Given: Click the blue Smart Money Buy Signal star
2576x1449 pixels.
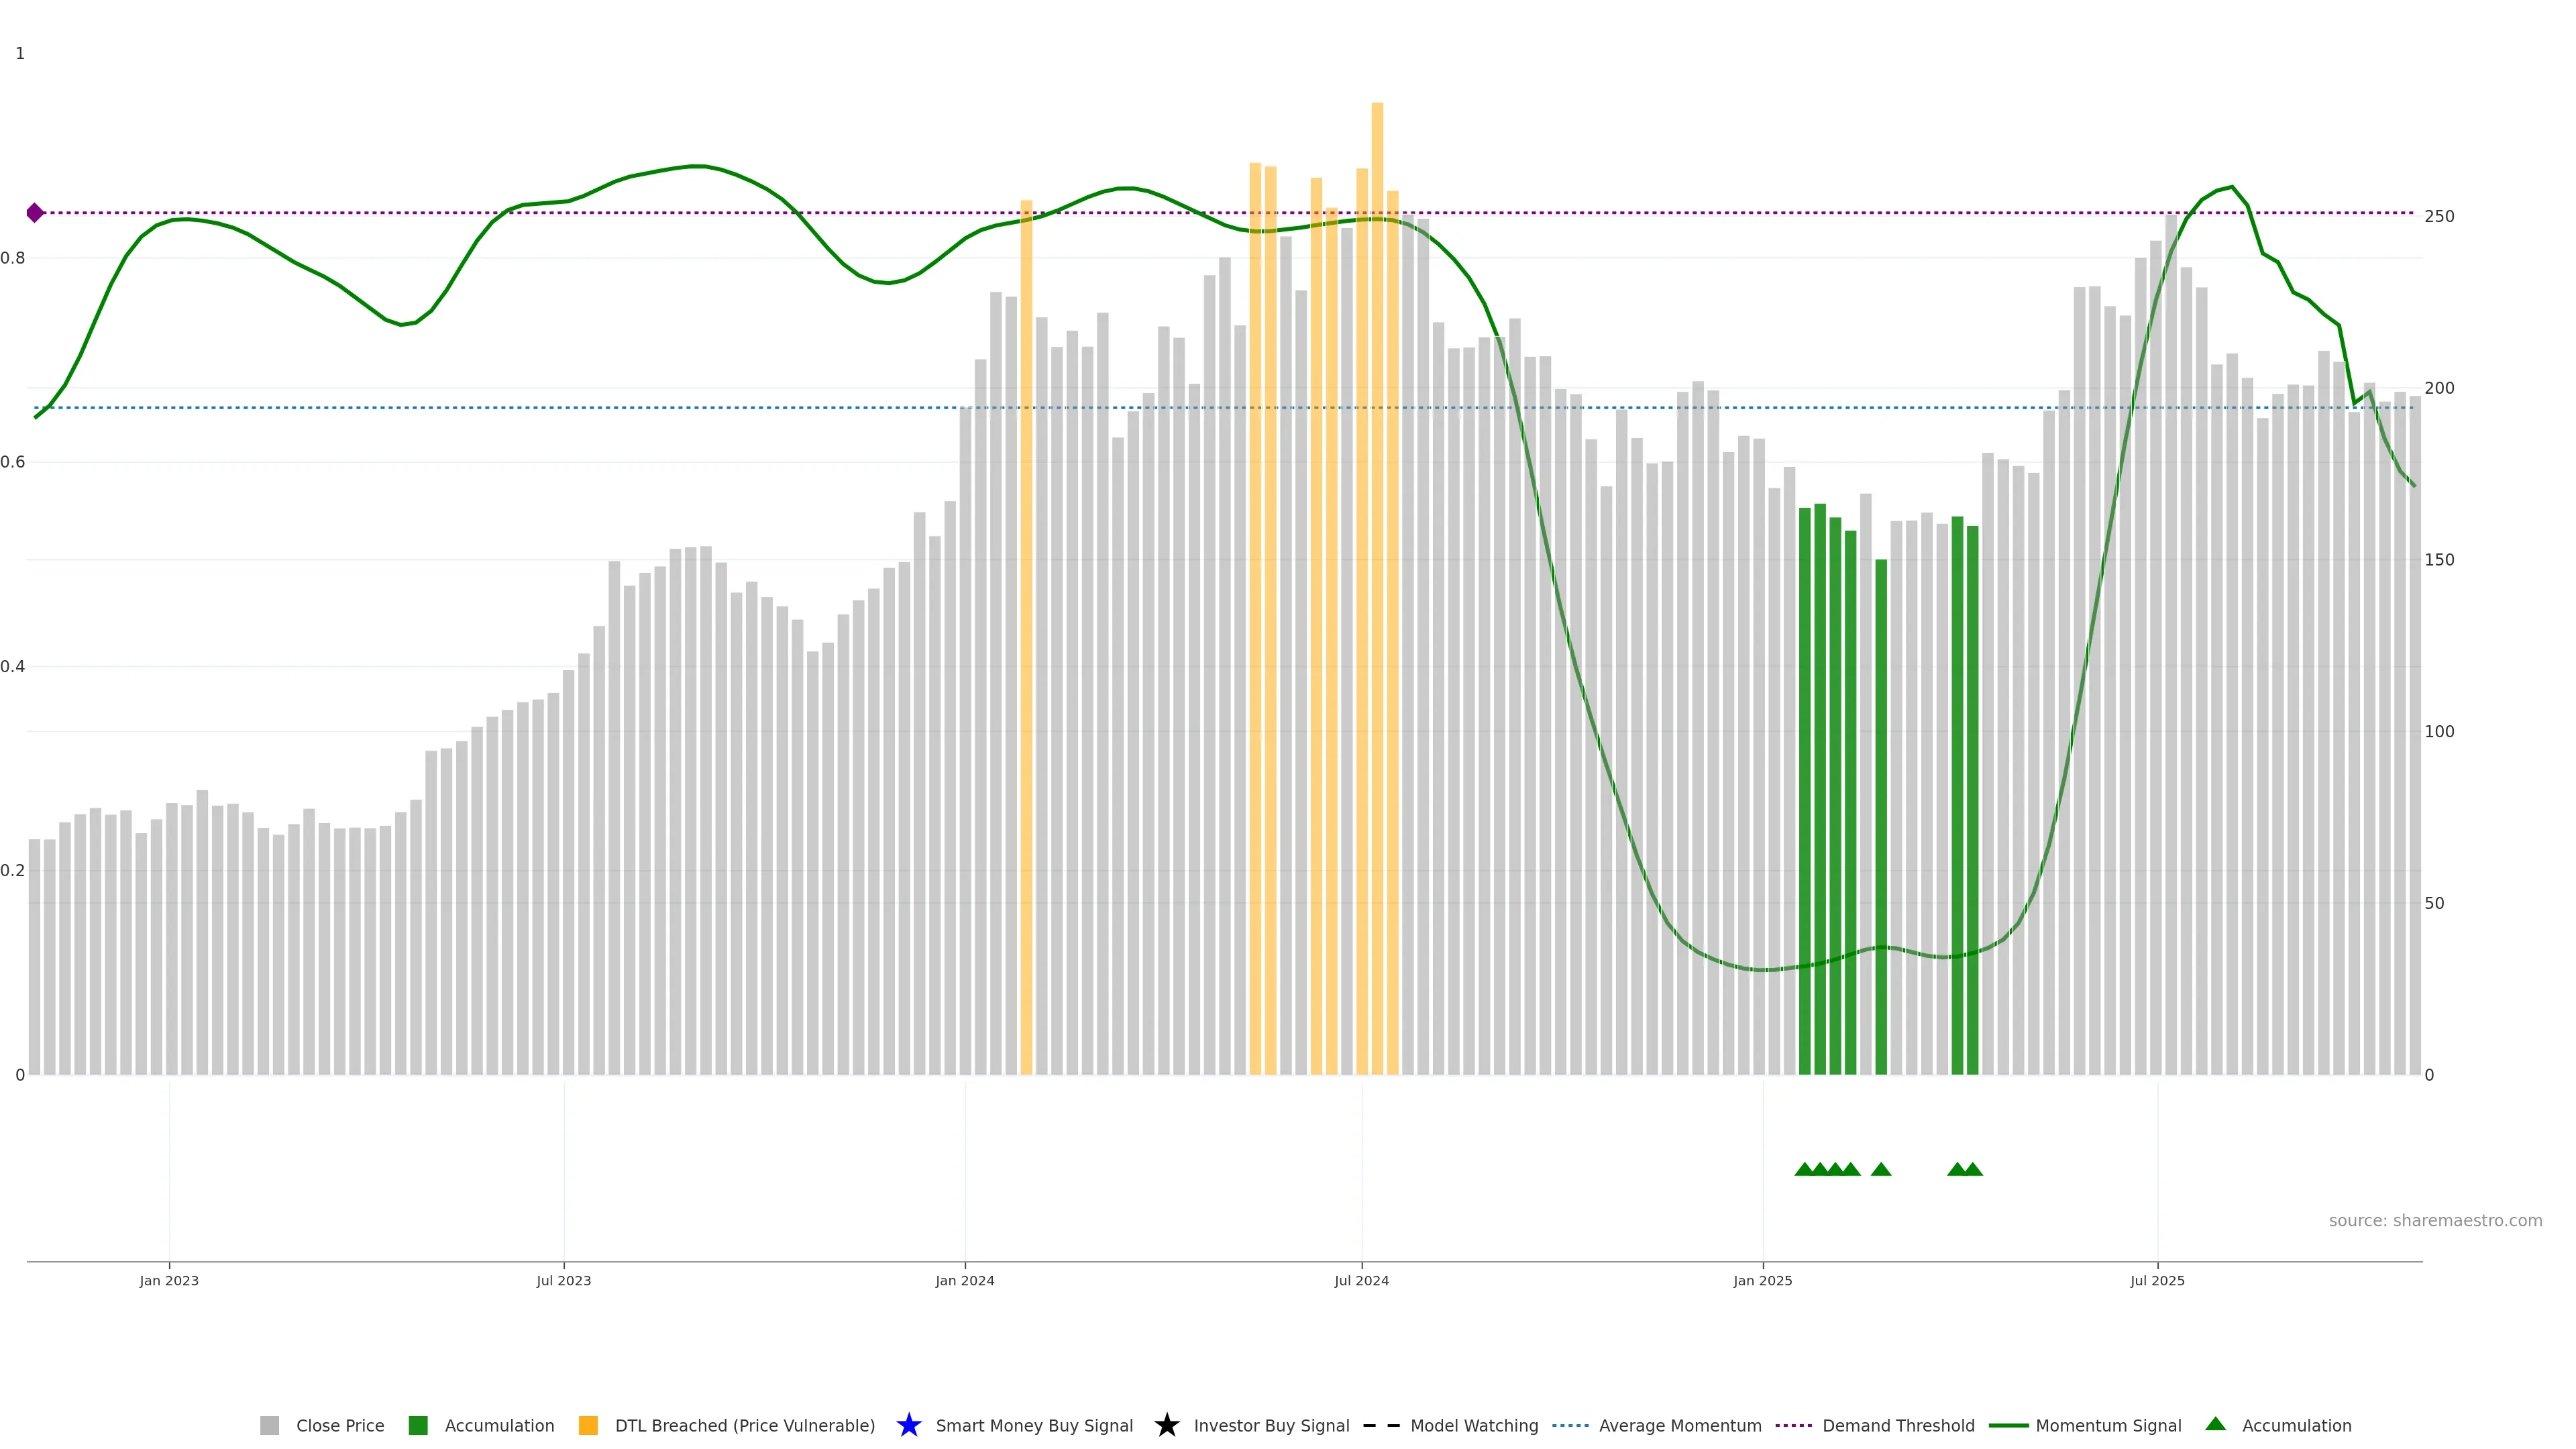Looking at the screenshot, I should pyautogui.click(x=908, y=1425).
